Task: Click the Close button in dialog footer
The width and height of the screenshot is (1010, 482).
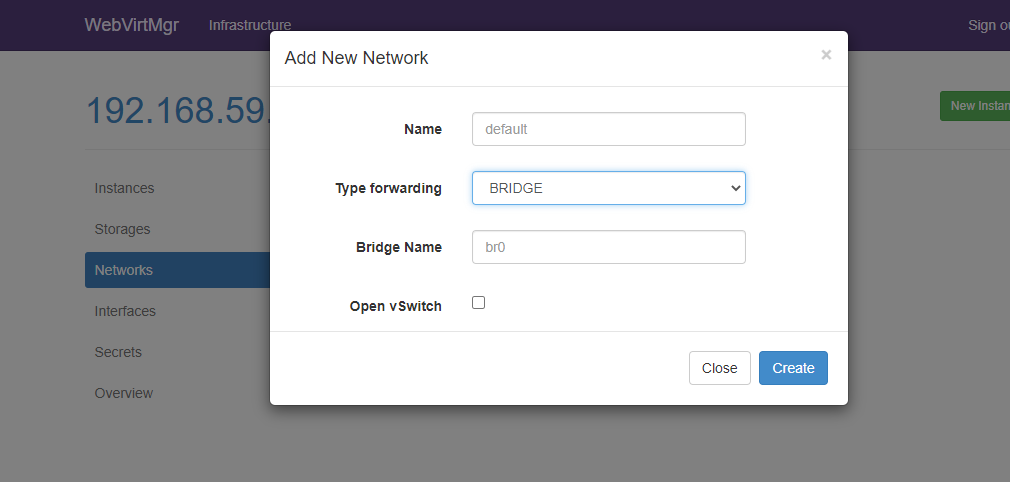Action: (719, 368)
